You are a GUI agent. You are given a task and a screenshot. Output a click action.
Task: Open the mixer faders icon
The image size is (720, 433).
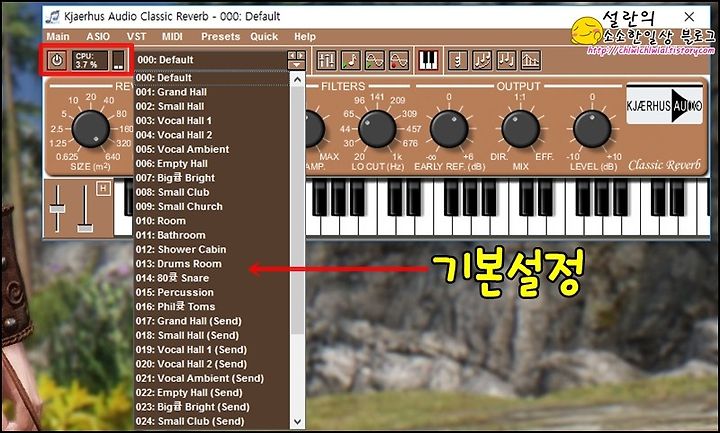[326, 60]
